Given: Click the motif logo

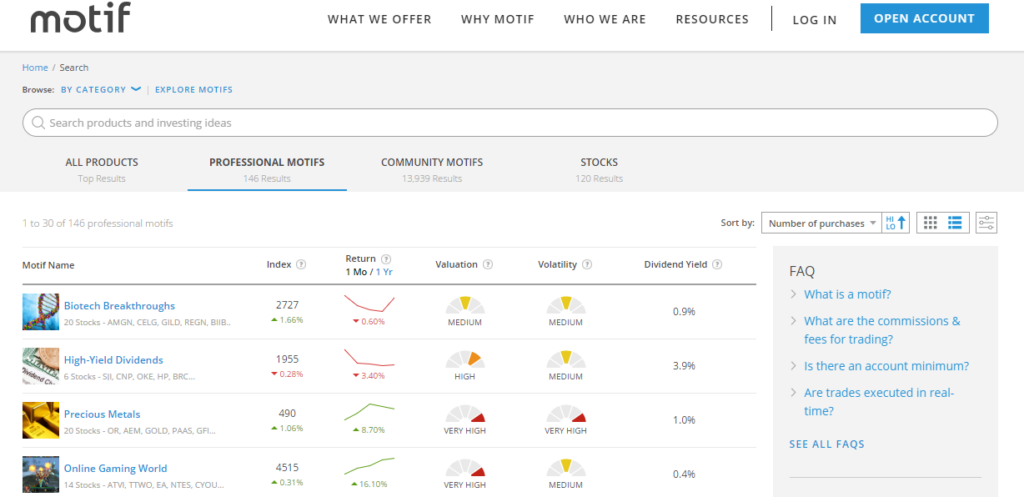Looking at the screenshot, I should 80,18.
